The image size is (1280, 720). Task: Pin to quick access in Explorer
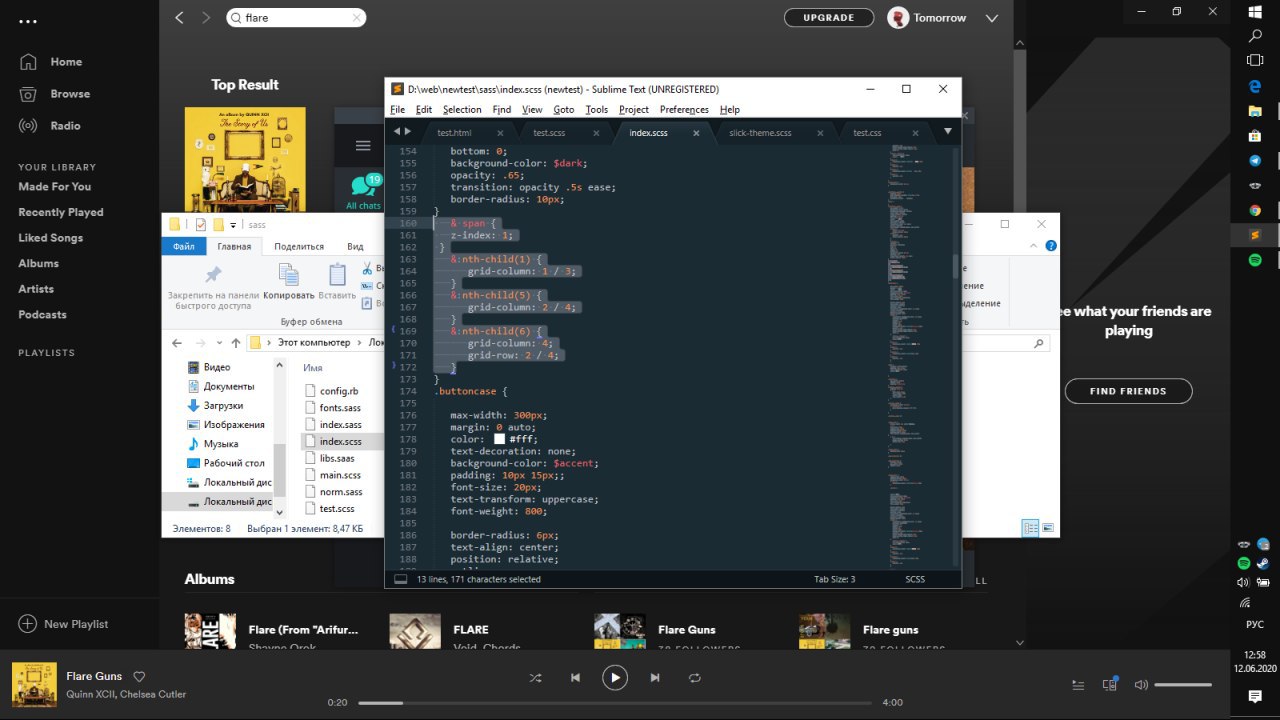pos(213,288)
